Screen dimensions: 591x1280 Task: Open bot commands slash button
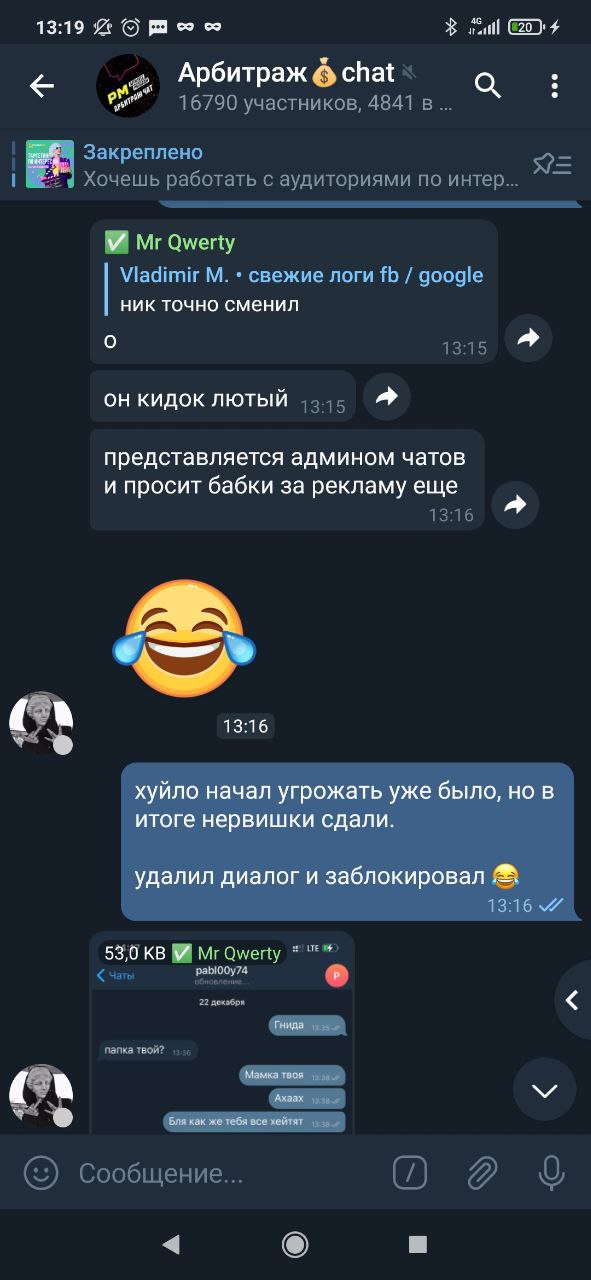coord(410,1172)
